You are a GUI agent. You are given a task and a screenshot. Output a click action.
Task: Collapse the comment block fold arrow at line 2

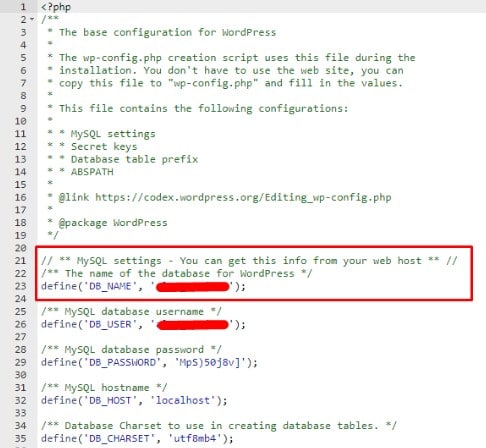coord(32,19)
